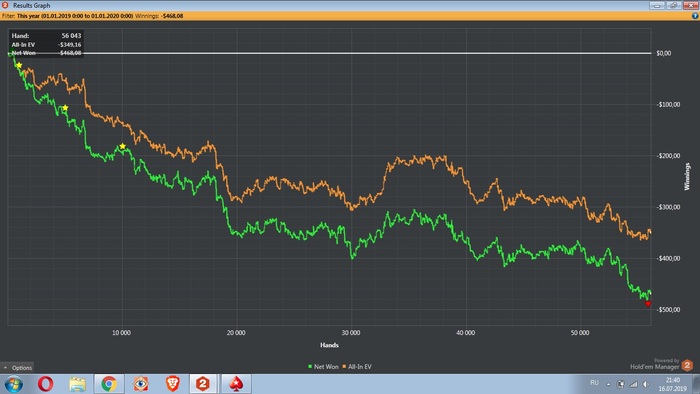The image size is (700, 394).
Task: Minimize the Results Graph window
Action: tap(657, 5)
